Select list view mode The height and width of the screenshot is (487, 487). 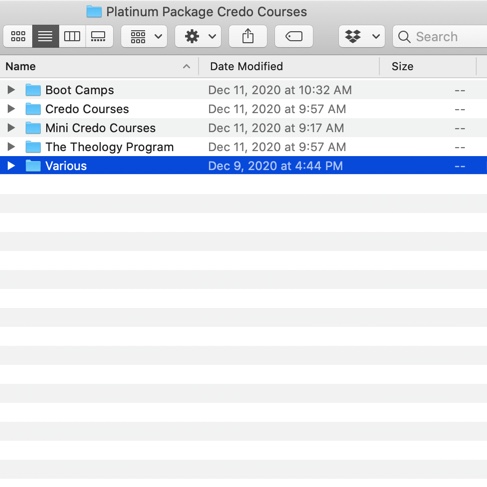[x=45, y=36]
